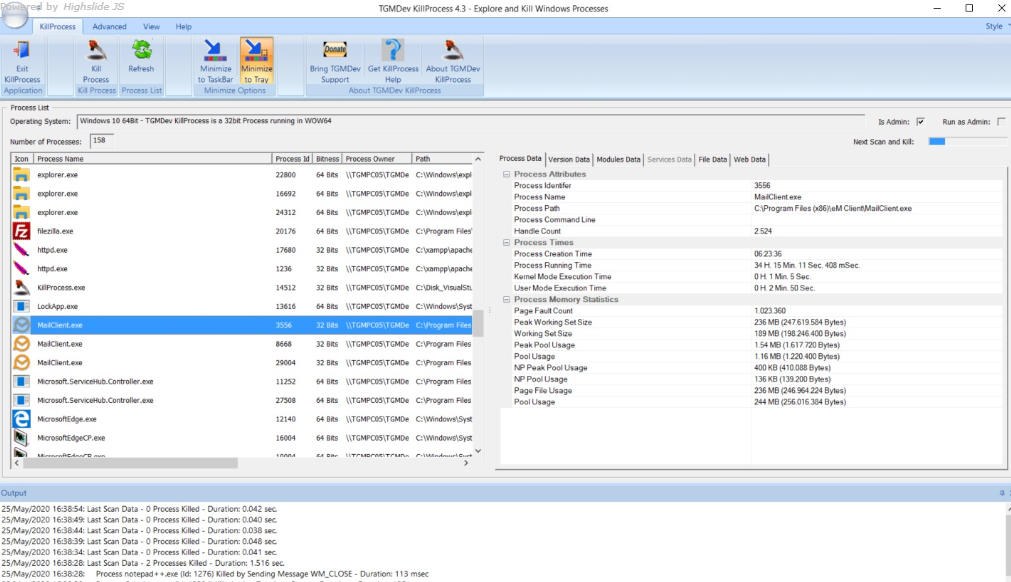
Task: Click the MicrosoftEdgeCP.exe icon with Id 16004
Action: (21, 438)
